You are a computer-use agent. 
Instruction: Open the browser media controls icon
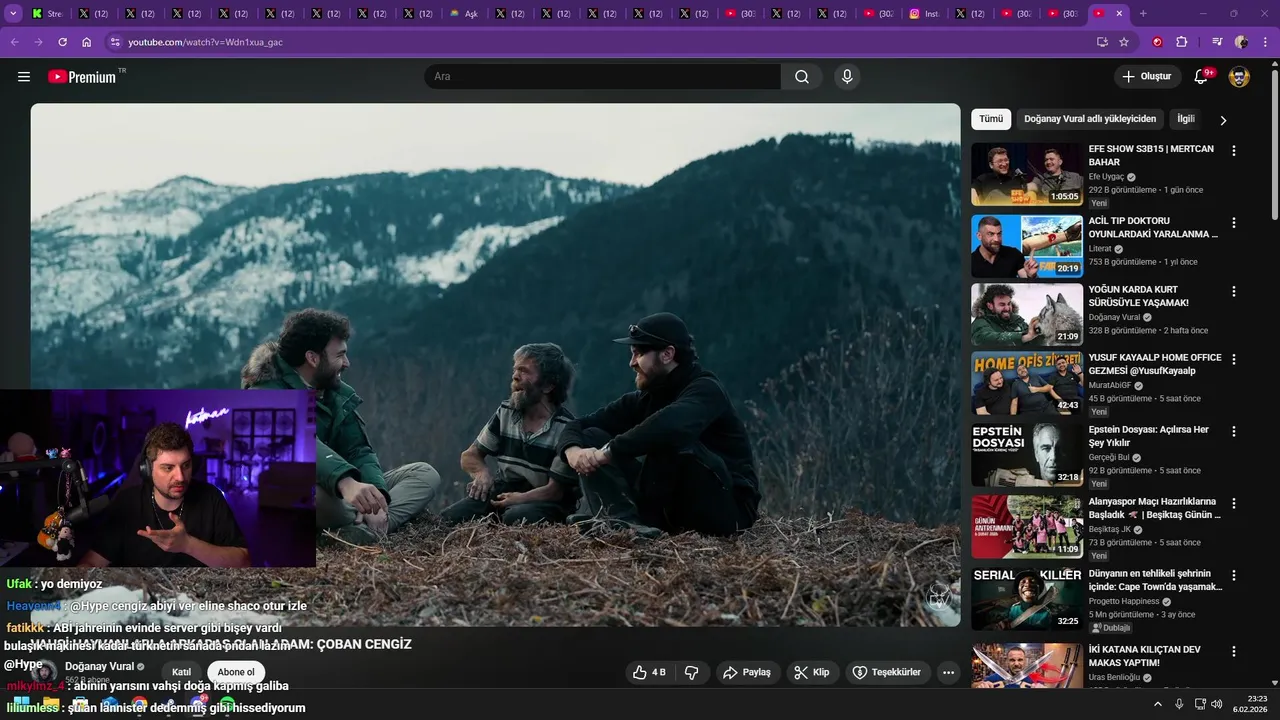click(x=1217, y=42)
